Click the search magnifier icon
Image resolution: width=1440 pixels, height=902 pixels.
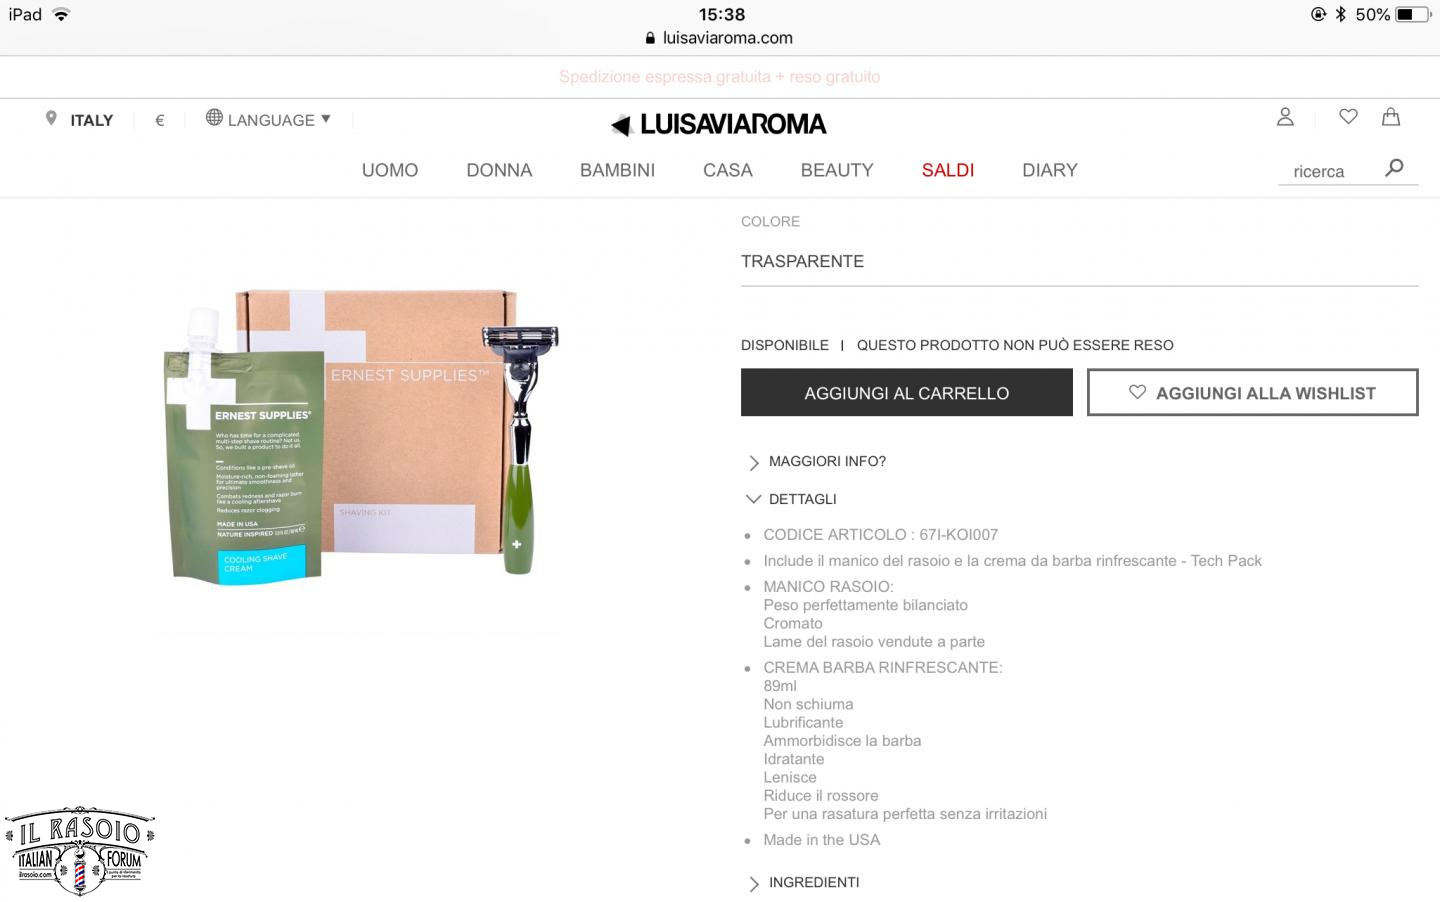coord(1394,168)
